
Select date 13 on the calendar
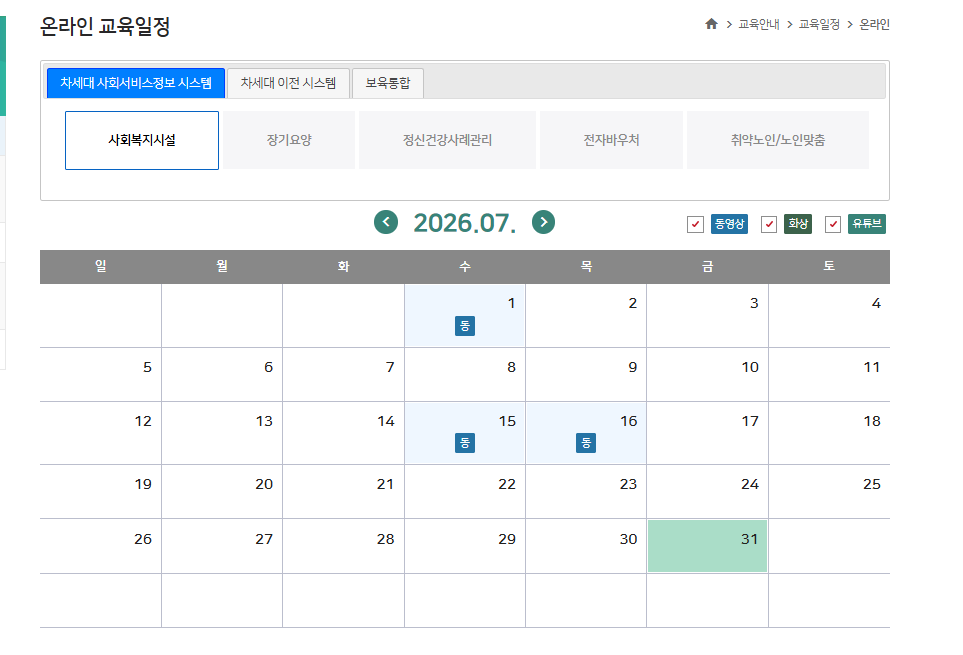[222, 433]
